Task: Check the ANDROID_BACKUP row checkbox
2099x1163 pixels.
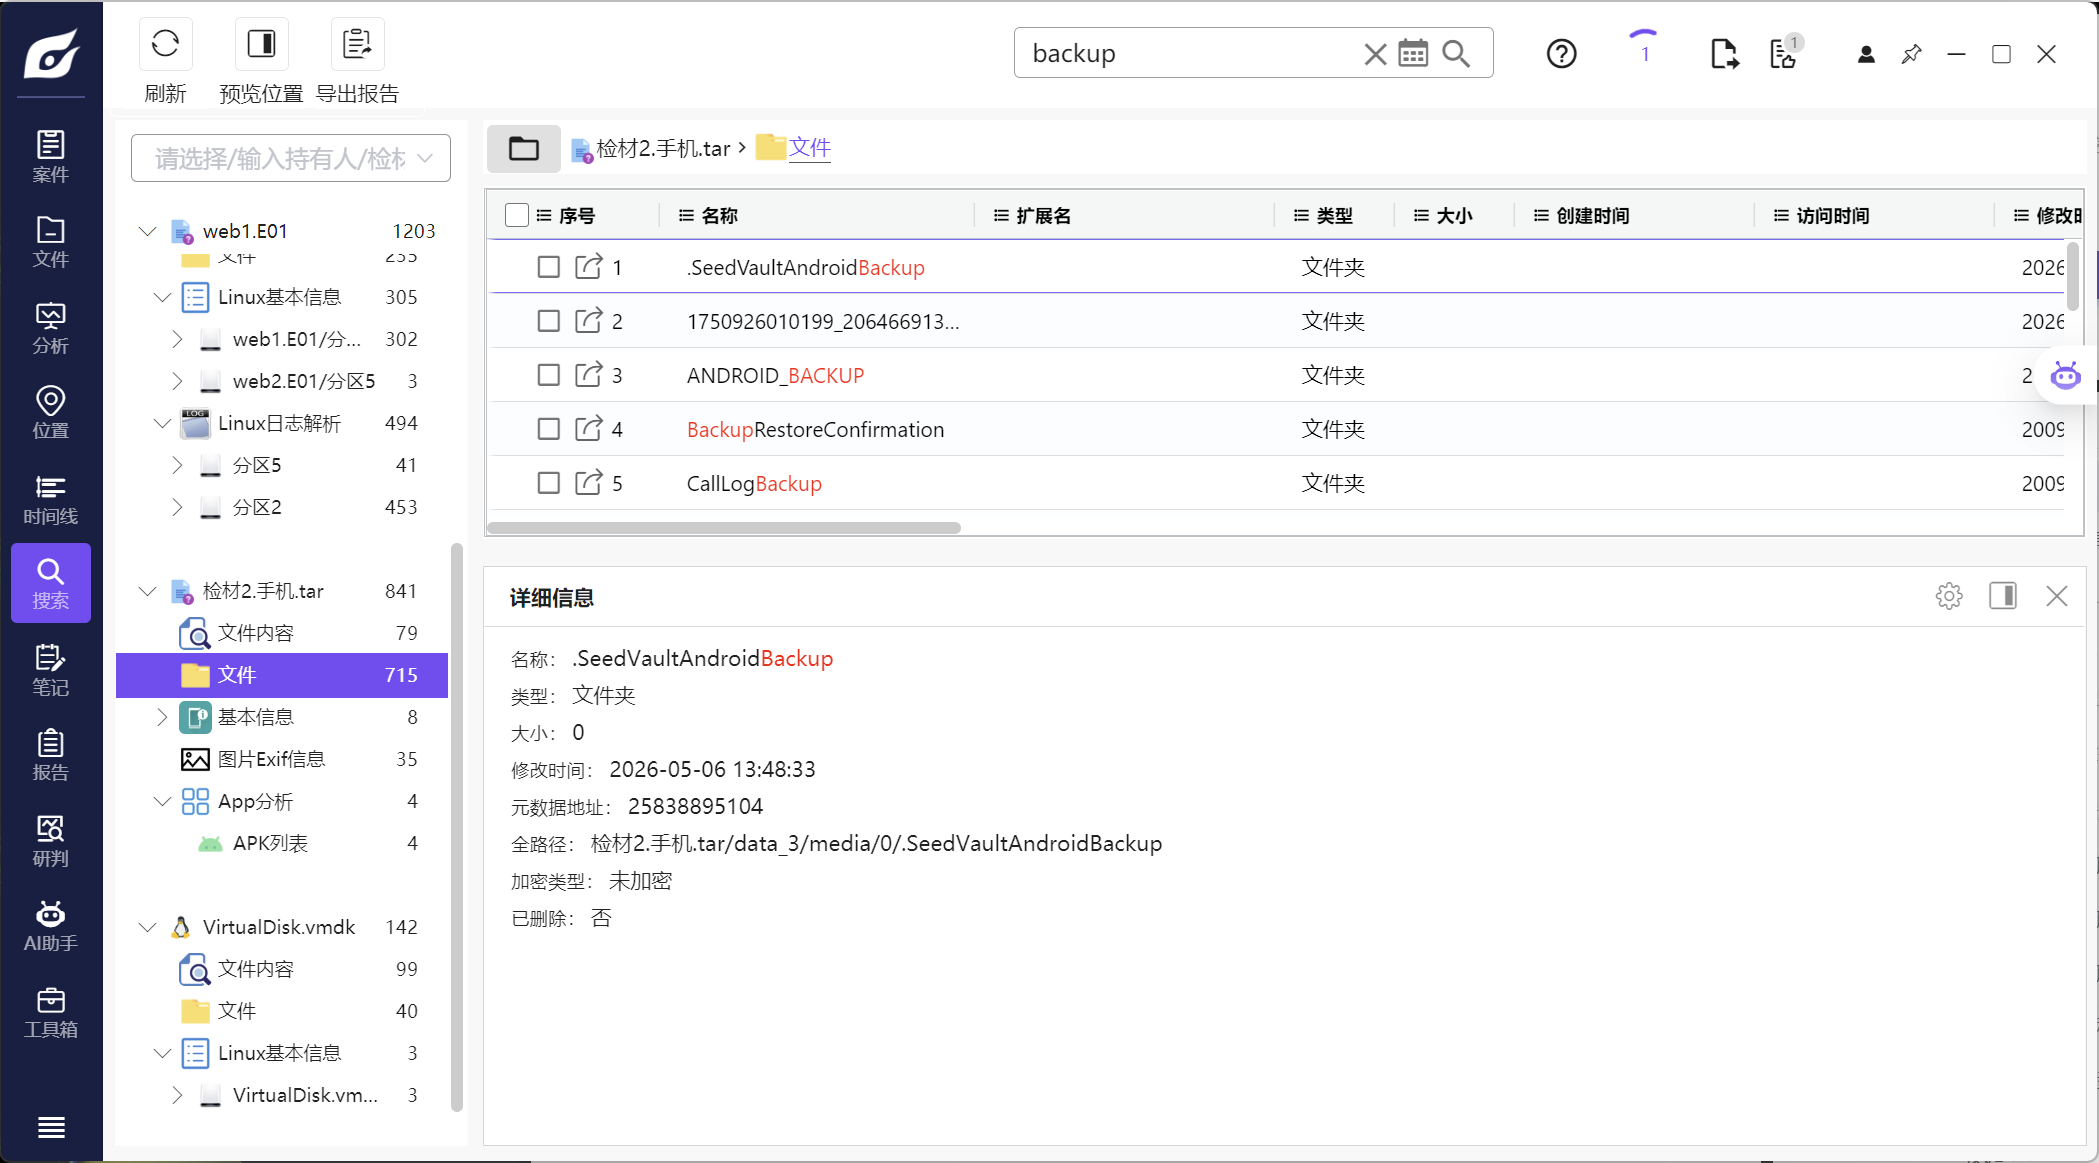Action: pos(548,375)
